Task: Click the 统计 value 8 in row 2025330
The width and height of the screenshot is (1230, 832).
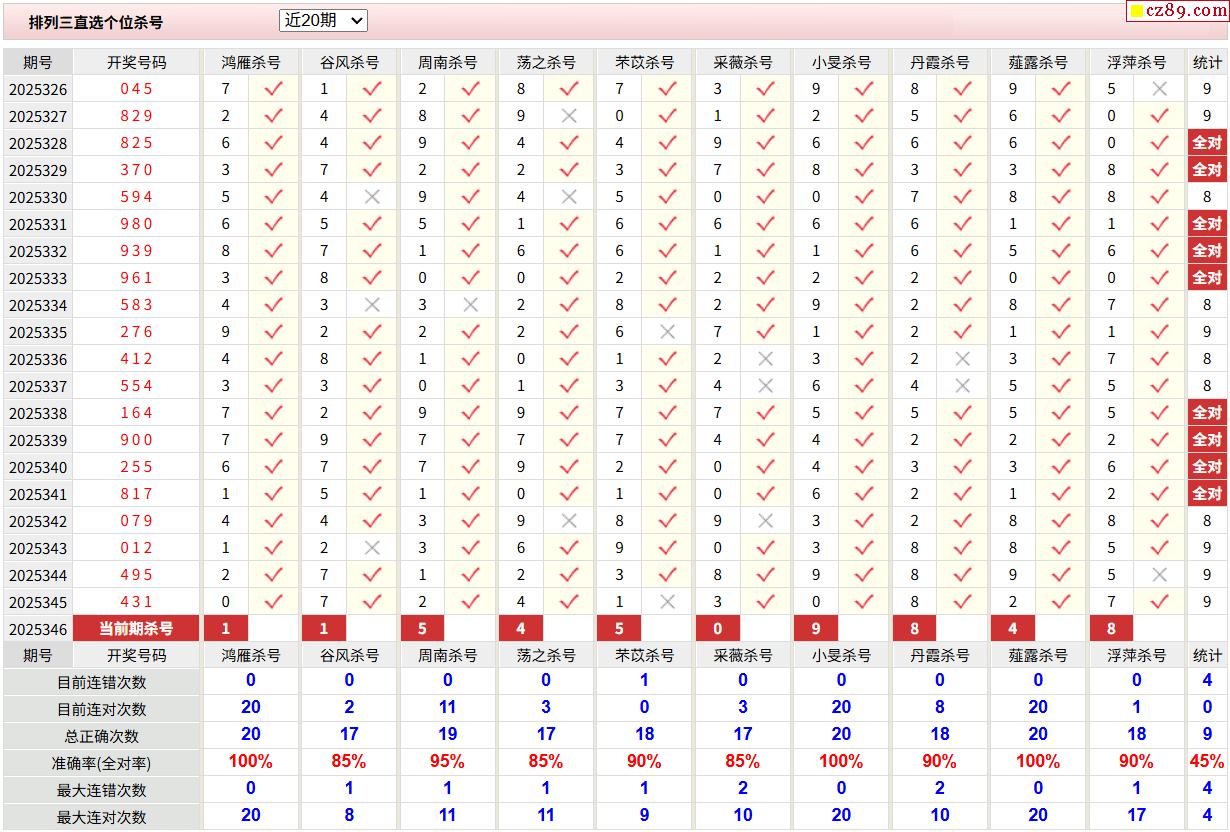Action: [1207, 197]
